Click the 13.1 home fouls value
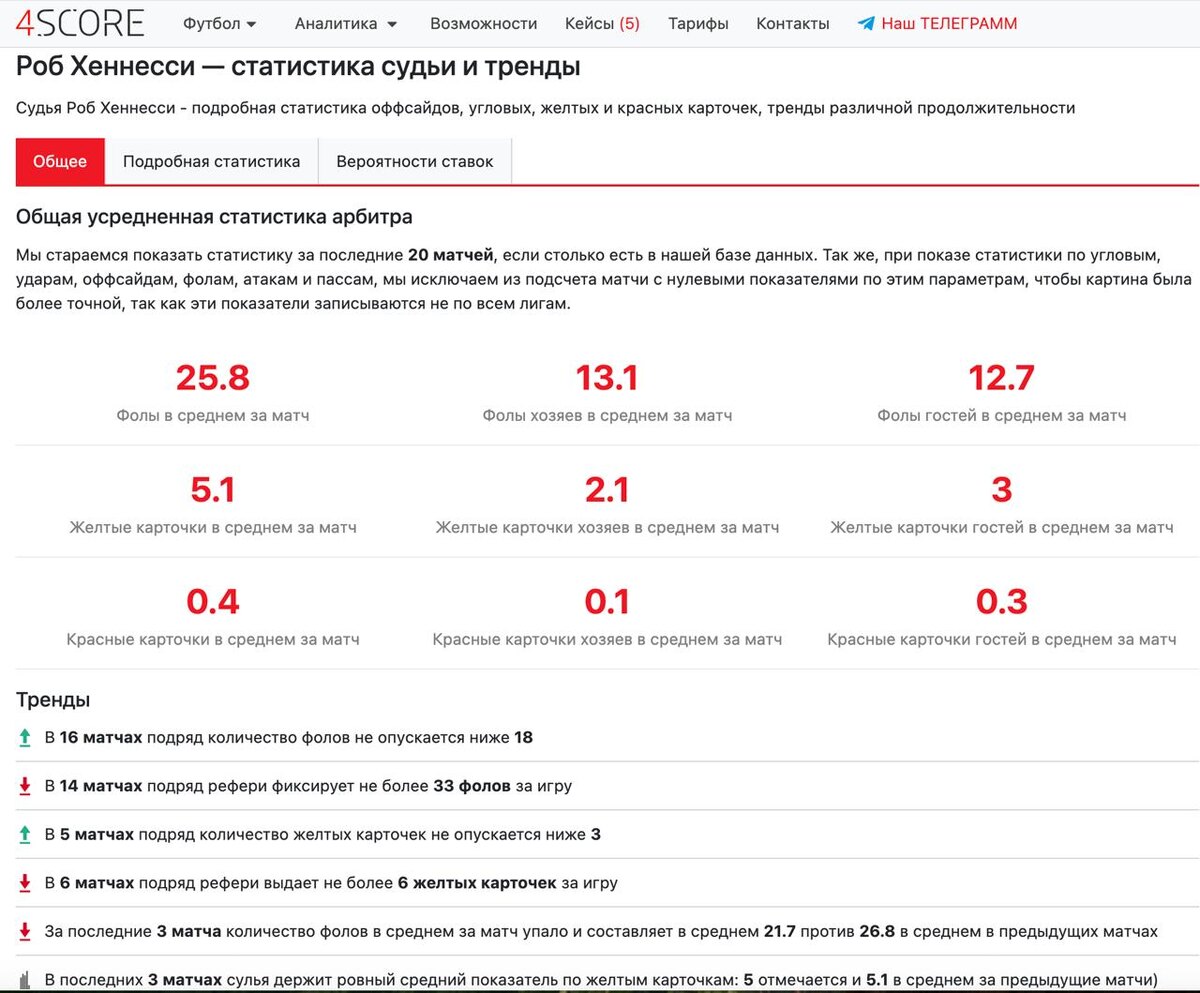The height and width of the screenshot is (993, 1200). [x=607, y=378]
